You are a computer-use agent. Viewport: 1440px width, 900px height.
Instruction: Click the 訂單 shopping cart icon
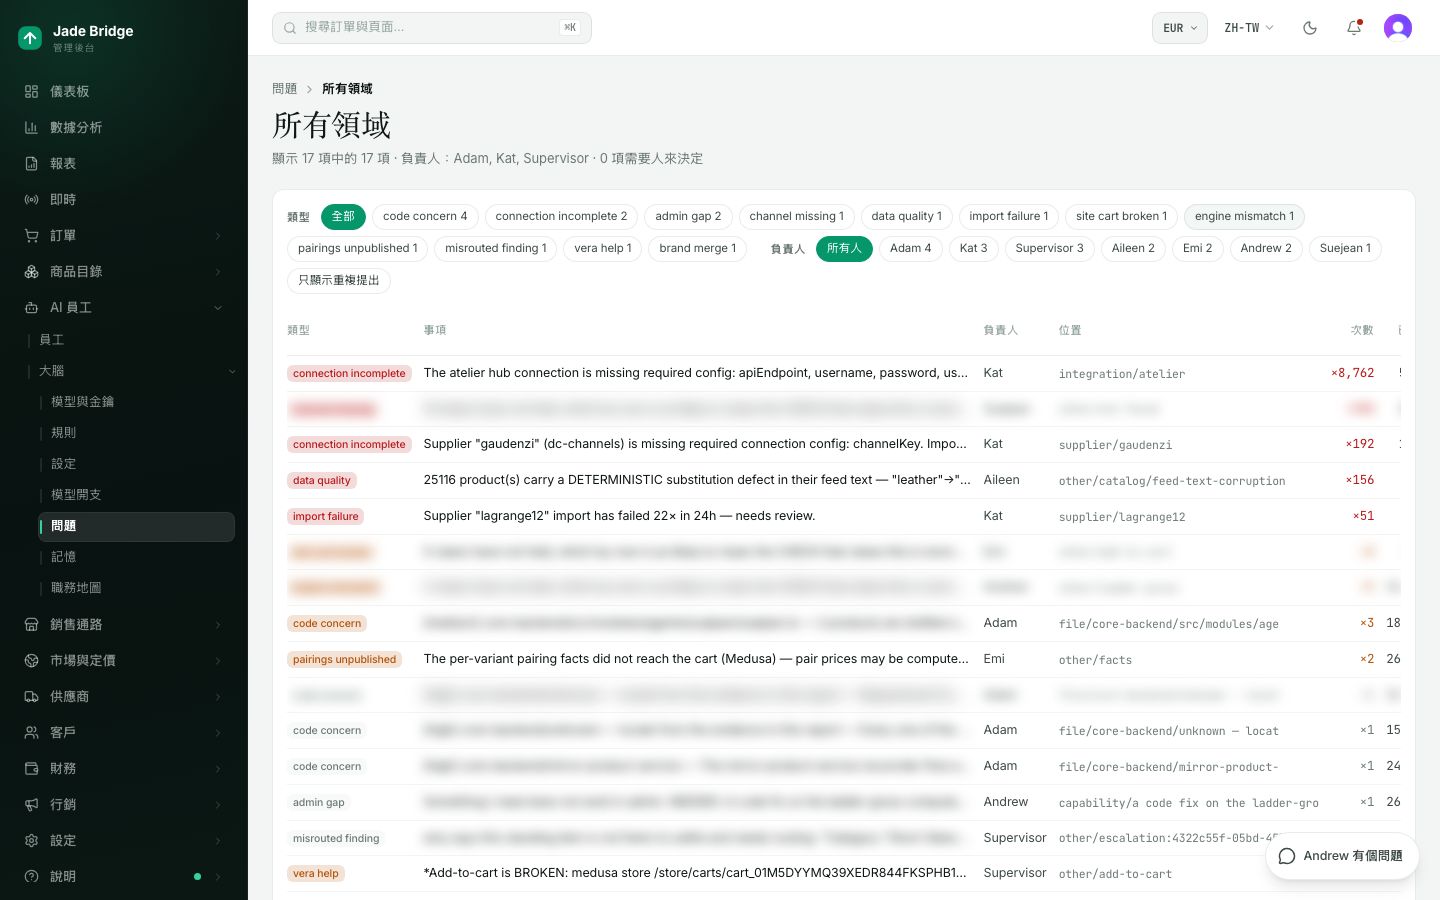[x=31, y=235]
